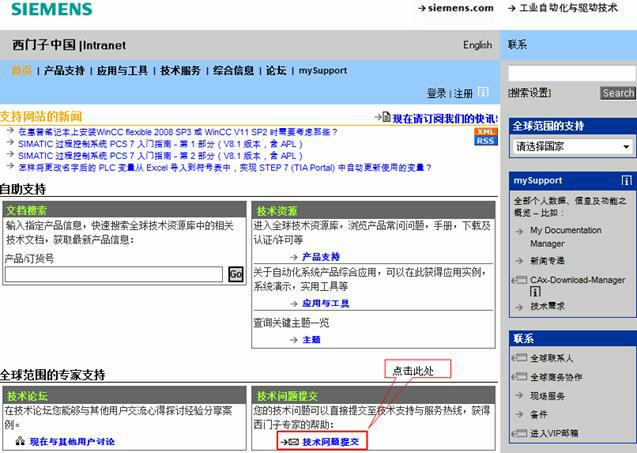Click 登录 login link

click(436, 93)
